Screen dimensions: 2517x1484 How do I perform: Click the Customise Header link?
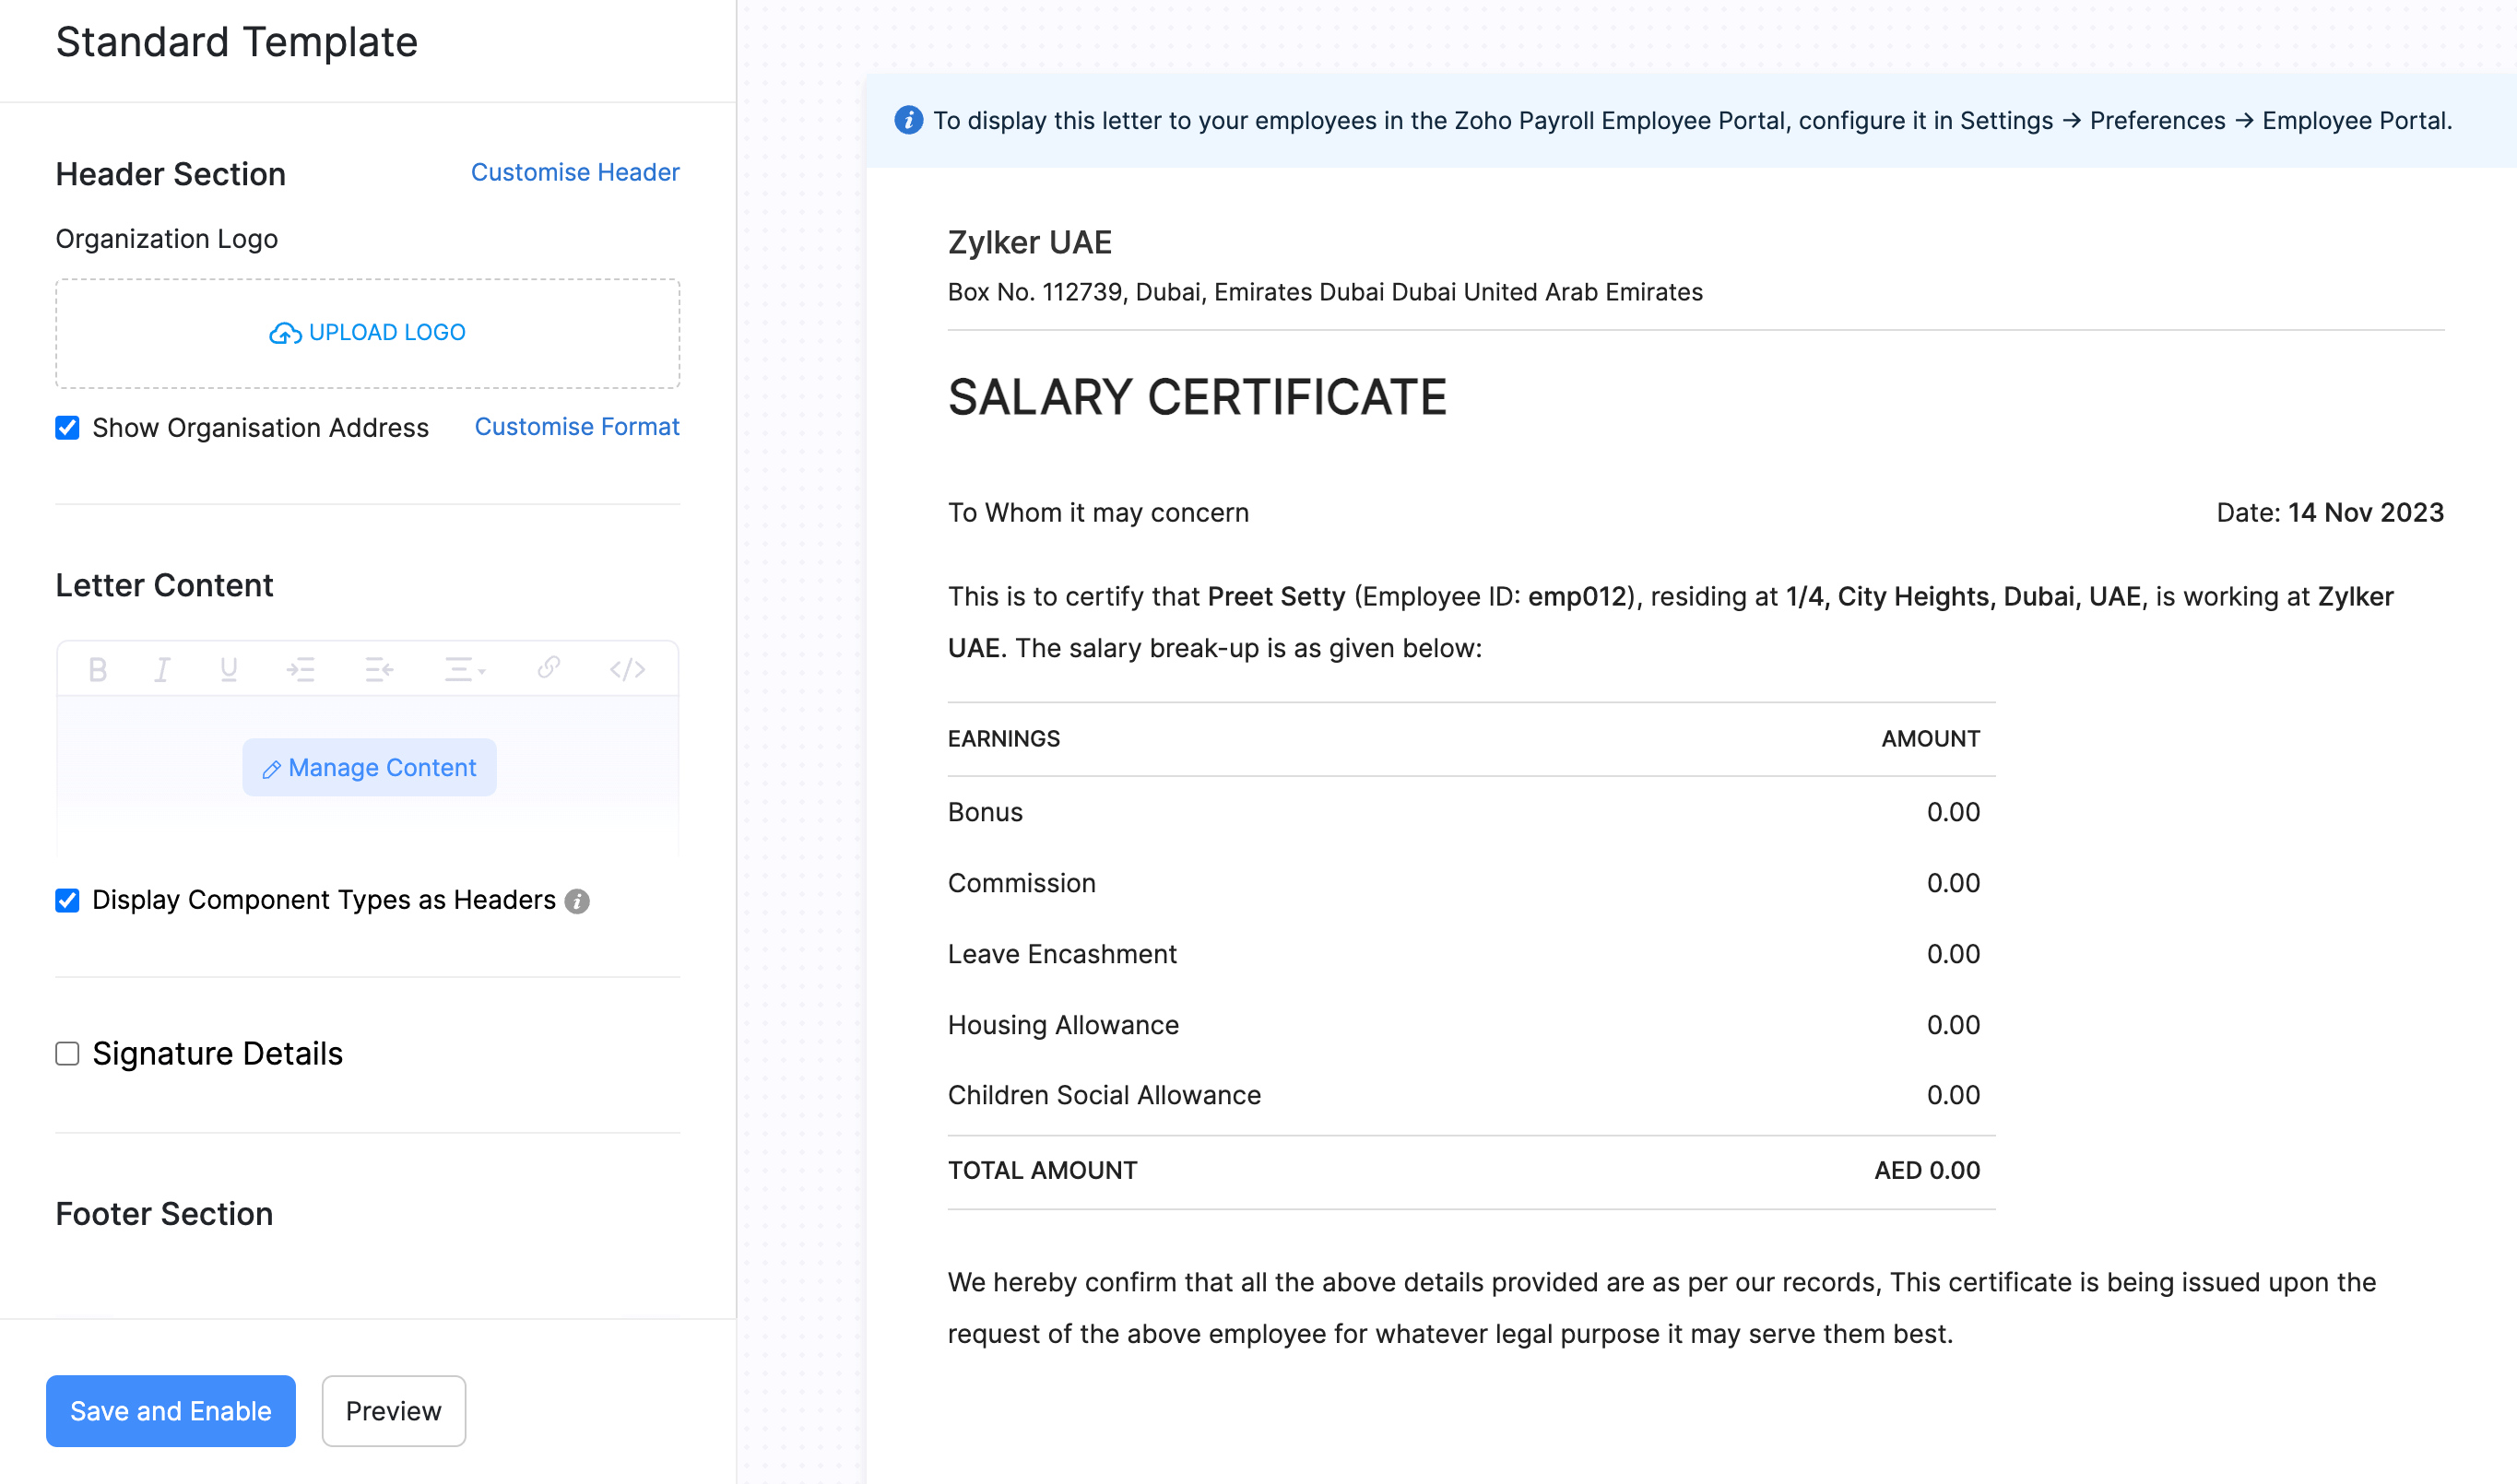(x=575, y=172)
